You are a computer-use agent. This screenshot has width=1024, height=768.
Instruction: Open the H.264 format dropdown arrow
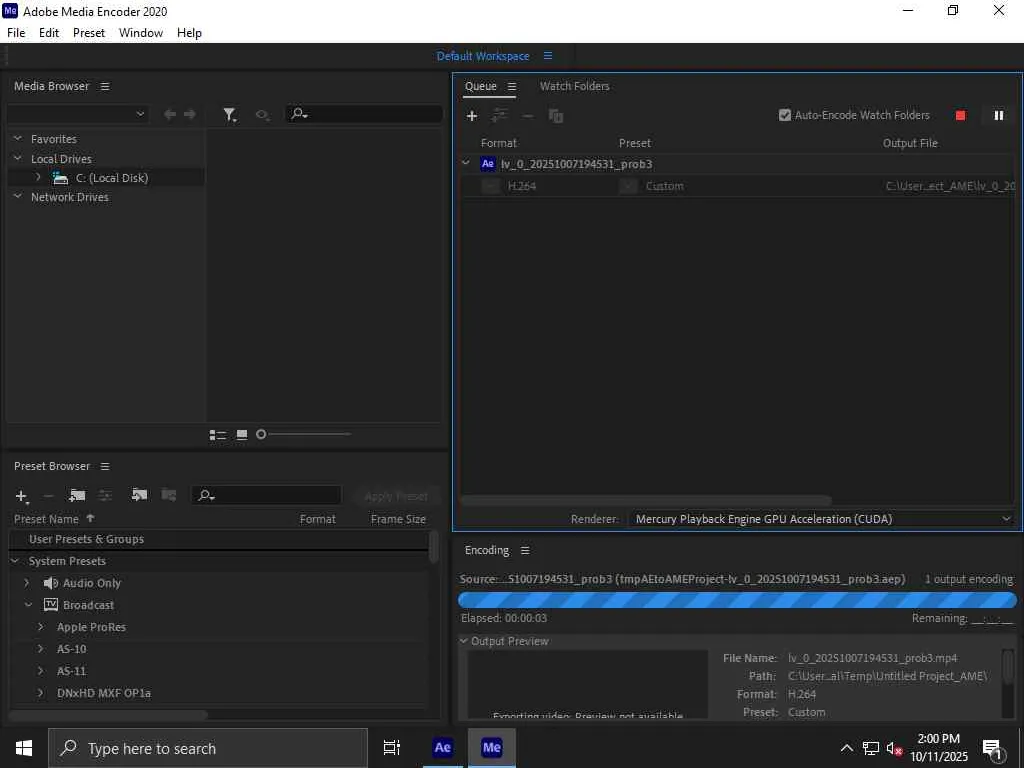[490, 186]
